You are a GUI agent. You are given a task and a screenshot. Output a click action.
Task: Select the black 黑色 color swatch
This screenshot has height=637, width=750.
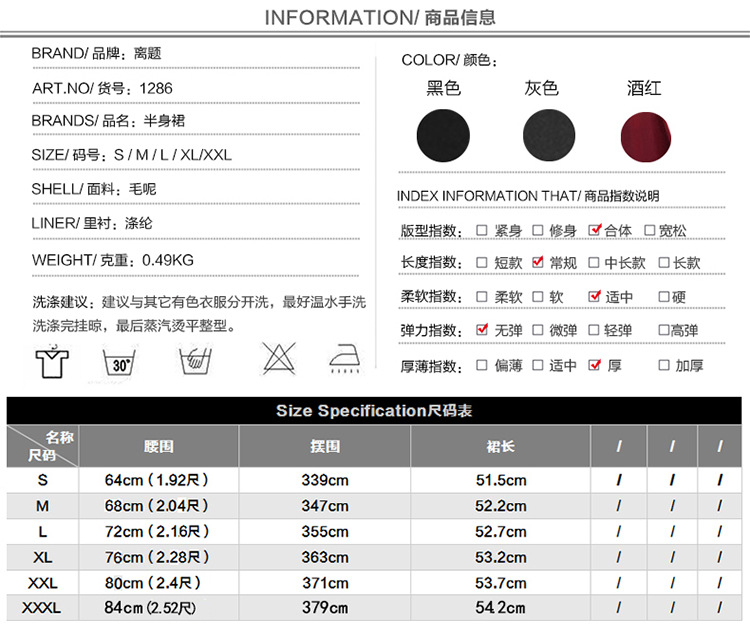coord(443,136)
